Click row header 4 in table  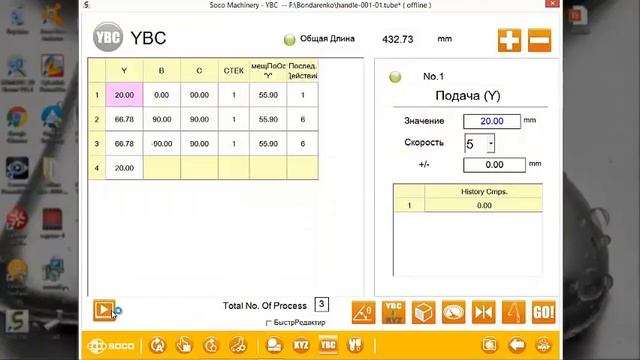click(x=97, y=168)
